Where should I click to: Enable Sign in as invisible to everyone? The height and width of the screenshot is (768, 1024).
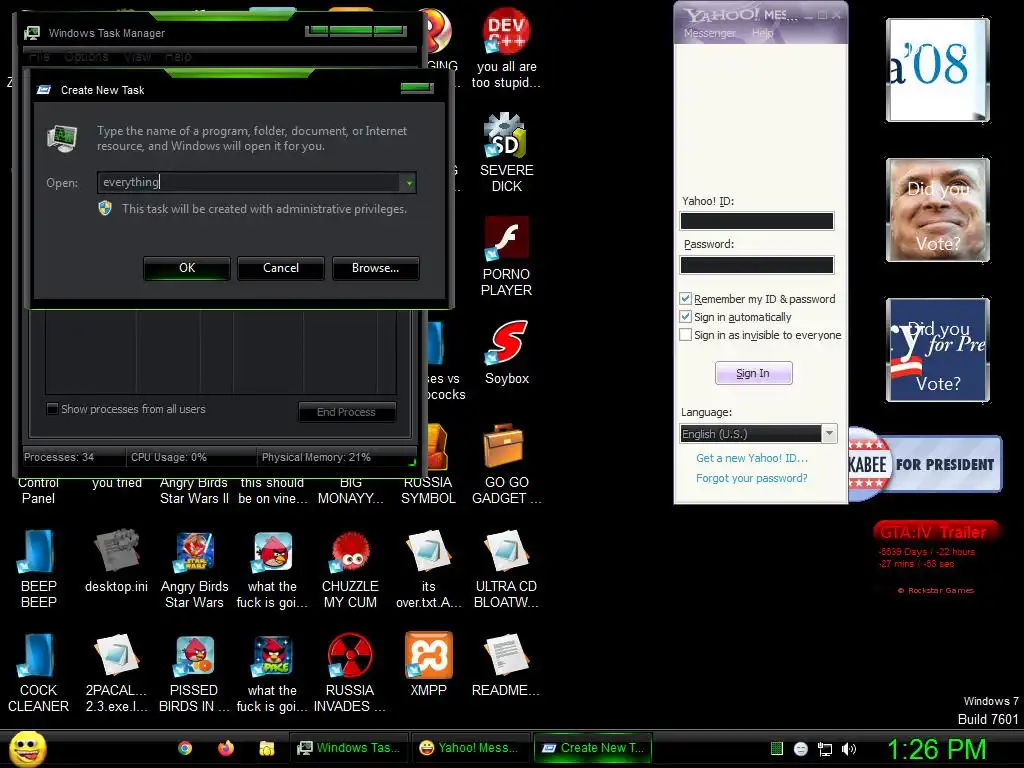(x=685, y=335)
